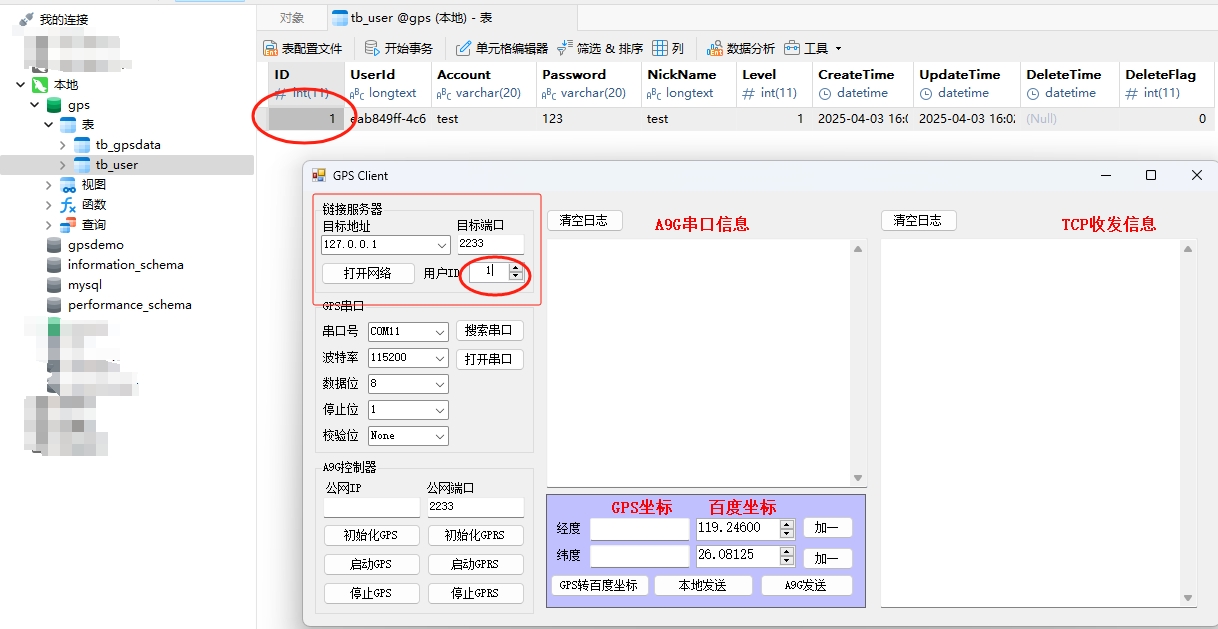Click the UserId column header

point(386,83)
